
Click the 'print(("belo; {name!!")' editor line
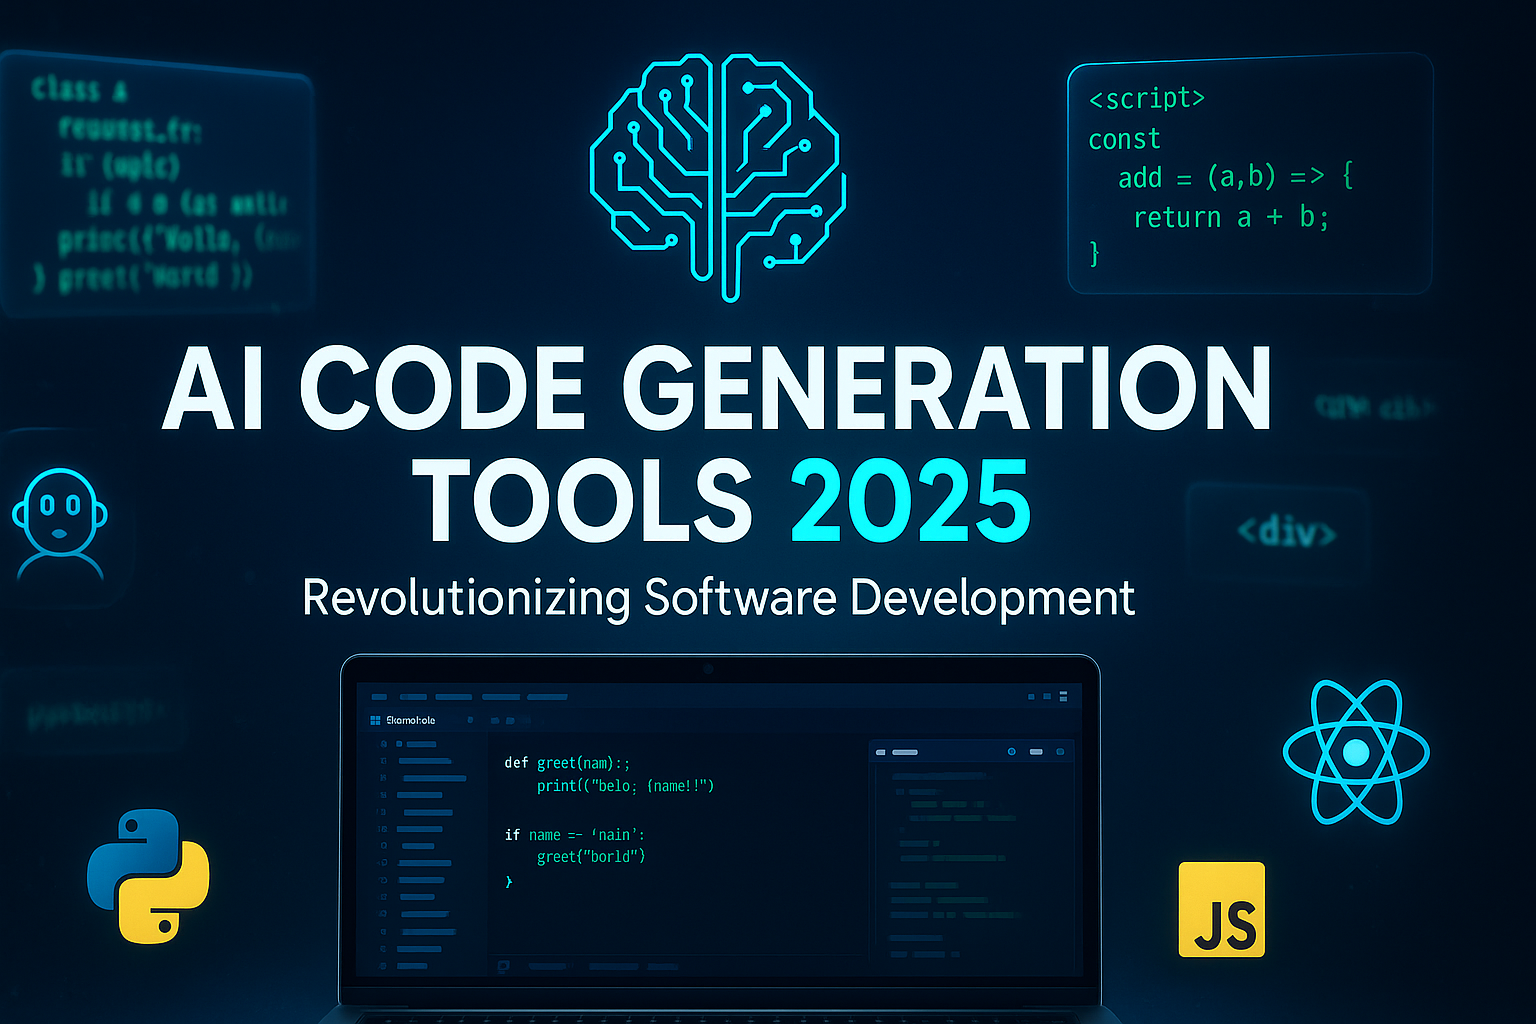[625, 786]
